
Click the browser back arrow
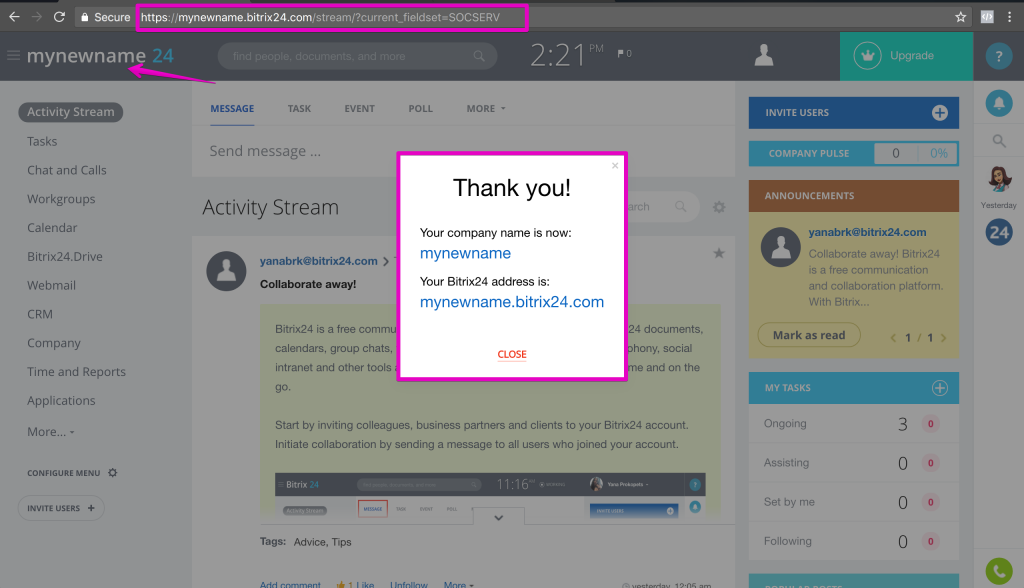14,17
